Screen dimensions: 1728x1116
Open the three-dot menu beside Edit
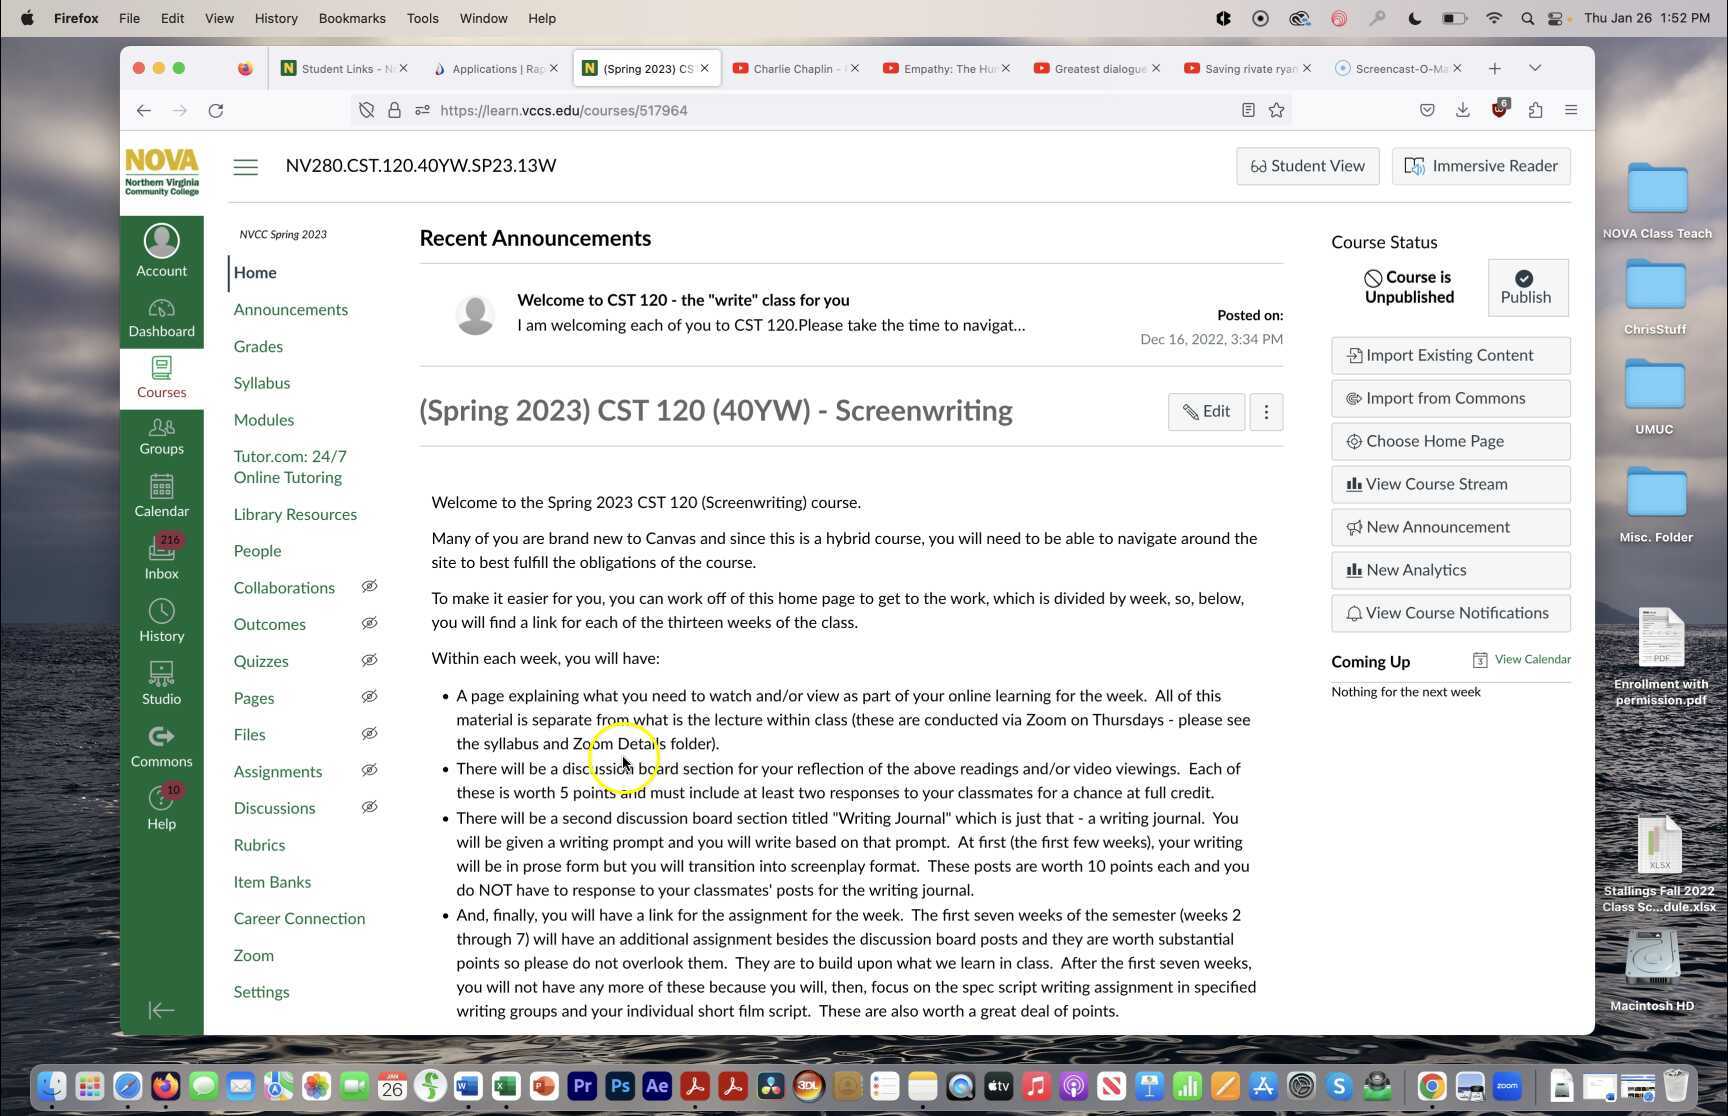pyautogui.click(x=1265, y=411)
